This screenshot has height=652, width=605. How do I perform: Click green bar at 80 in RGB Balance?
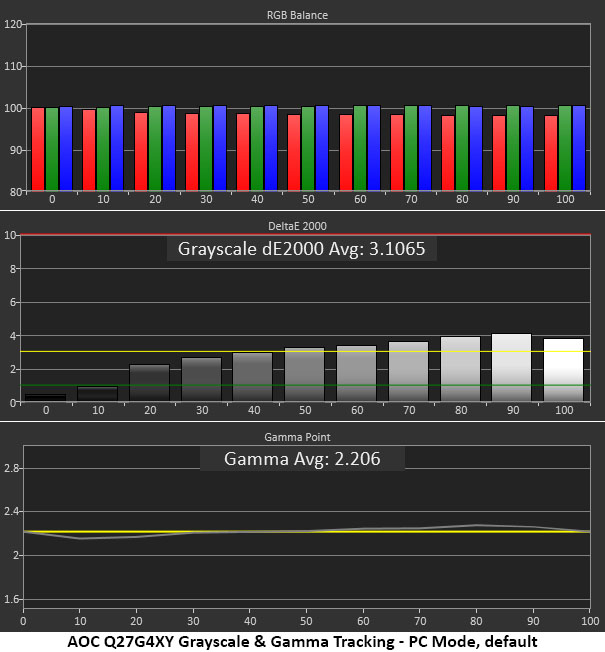pyautogui.click(x=462, y=148)
